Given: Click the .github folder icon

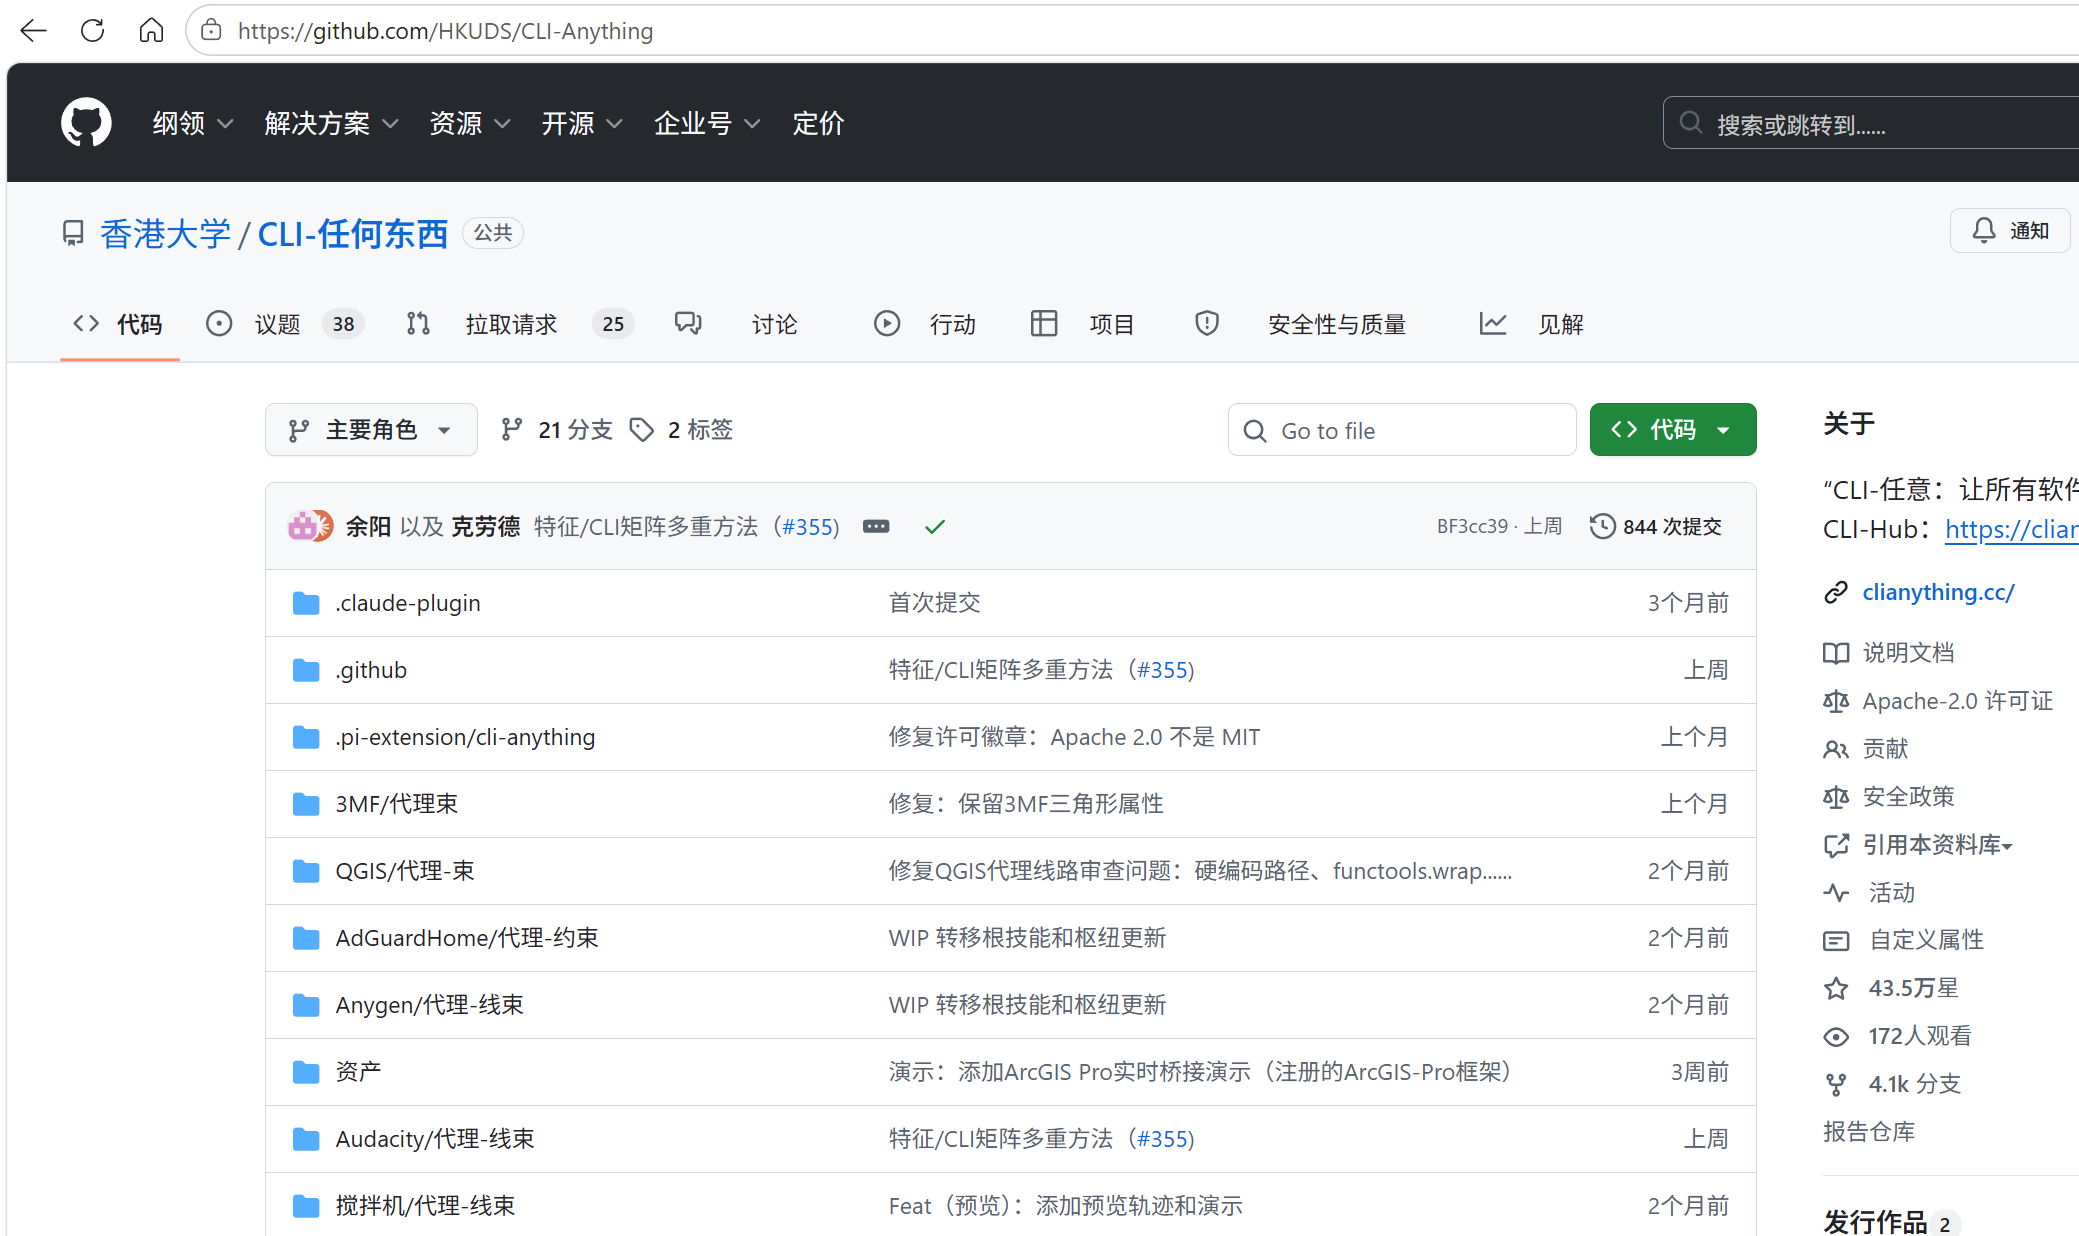Looking at the screenshot, I should point(306,670).
